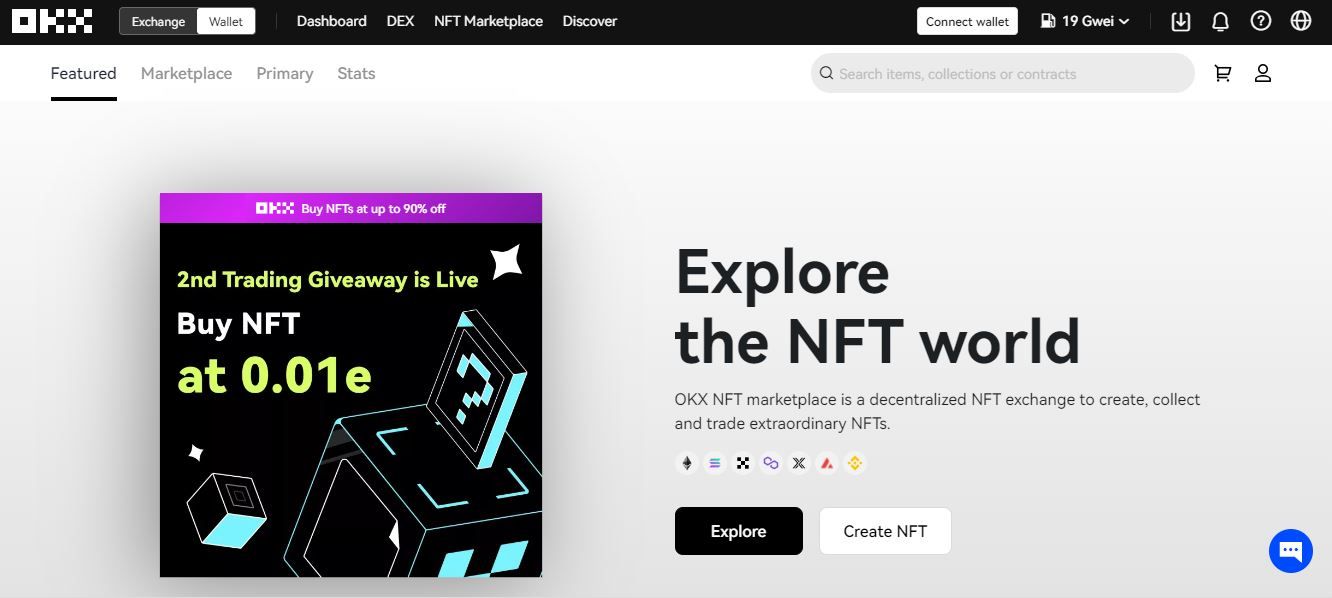This screenshot has height=598, width=1332.
Task: Open the help question mark icon
Action: [1260, 21]
